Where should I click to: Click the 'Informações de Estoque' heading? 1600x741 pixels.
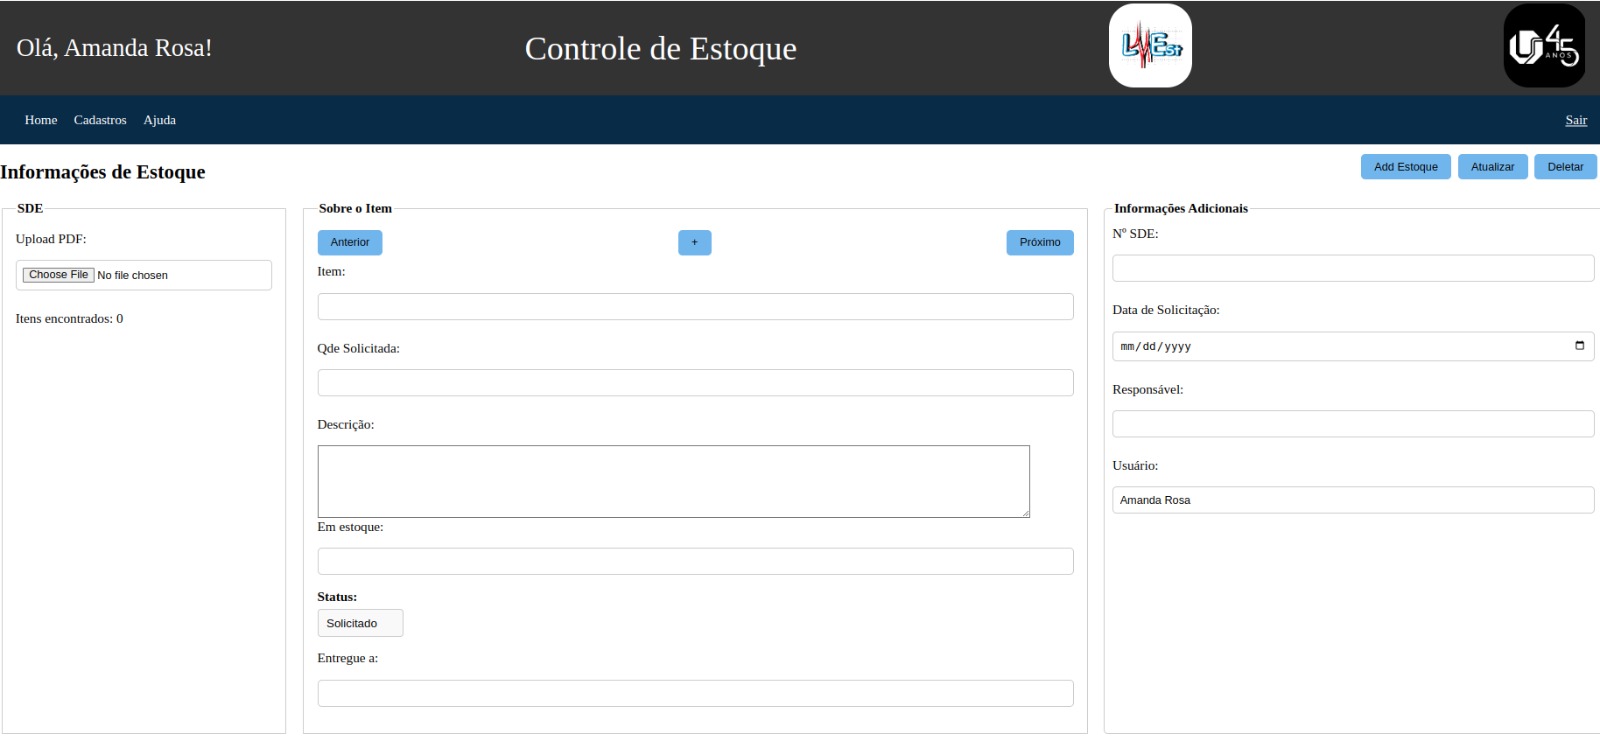pos(103,172)
